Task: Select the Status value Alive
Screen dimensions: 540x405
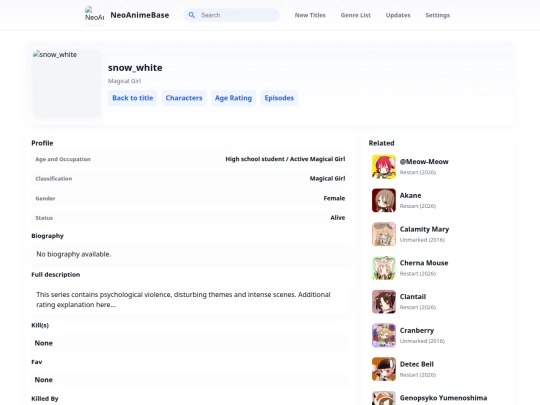Action: tap(338, 218)
